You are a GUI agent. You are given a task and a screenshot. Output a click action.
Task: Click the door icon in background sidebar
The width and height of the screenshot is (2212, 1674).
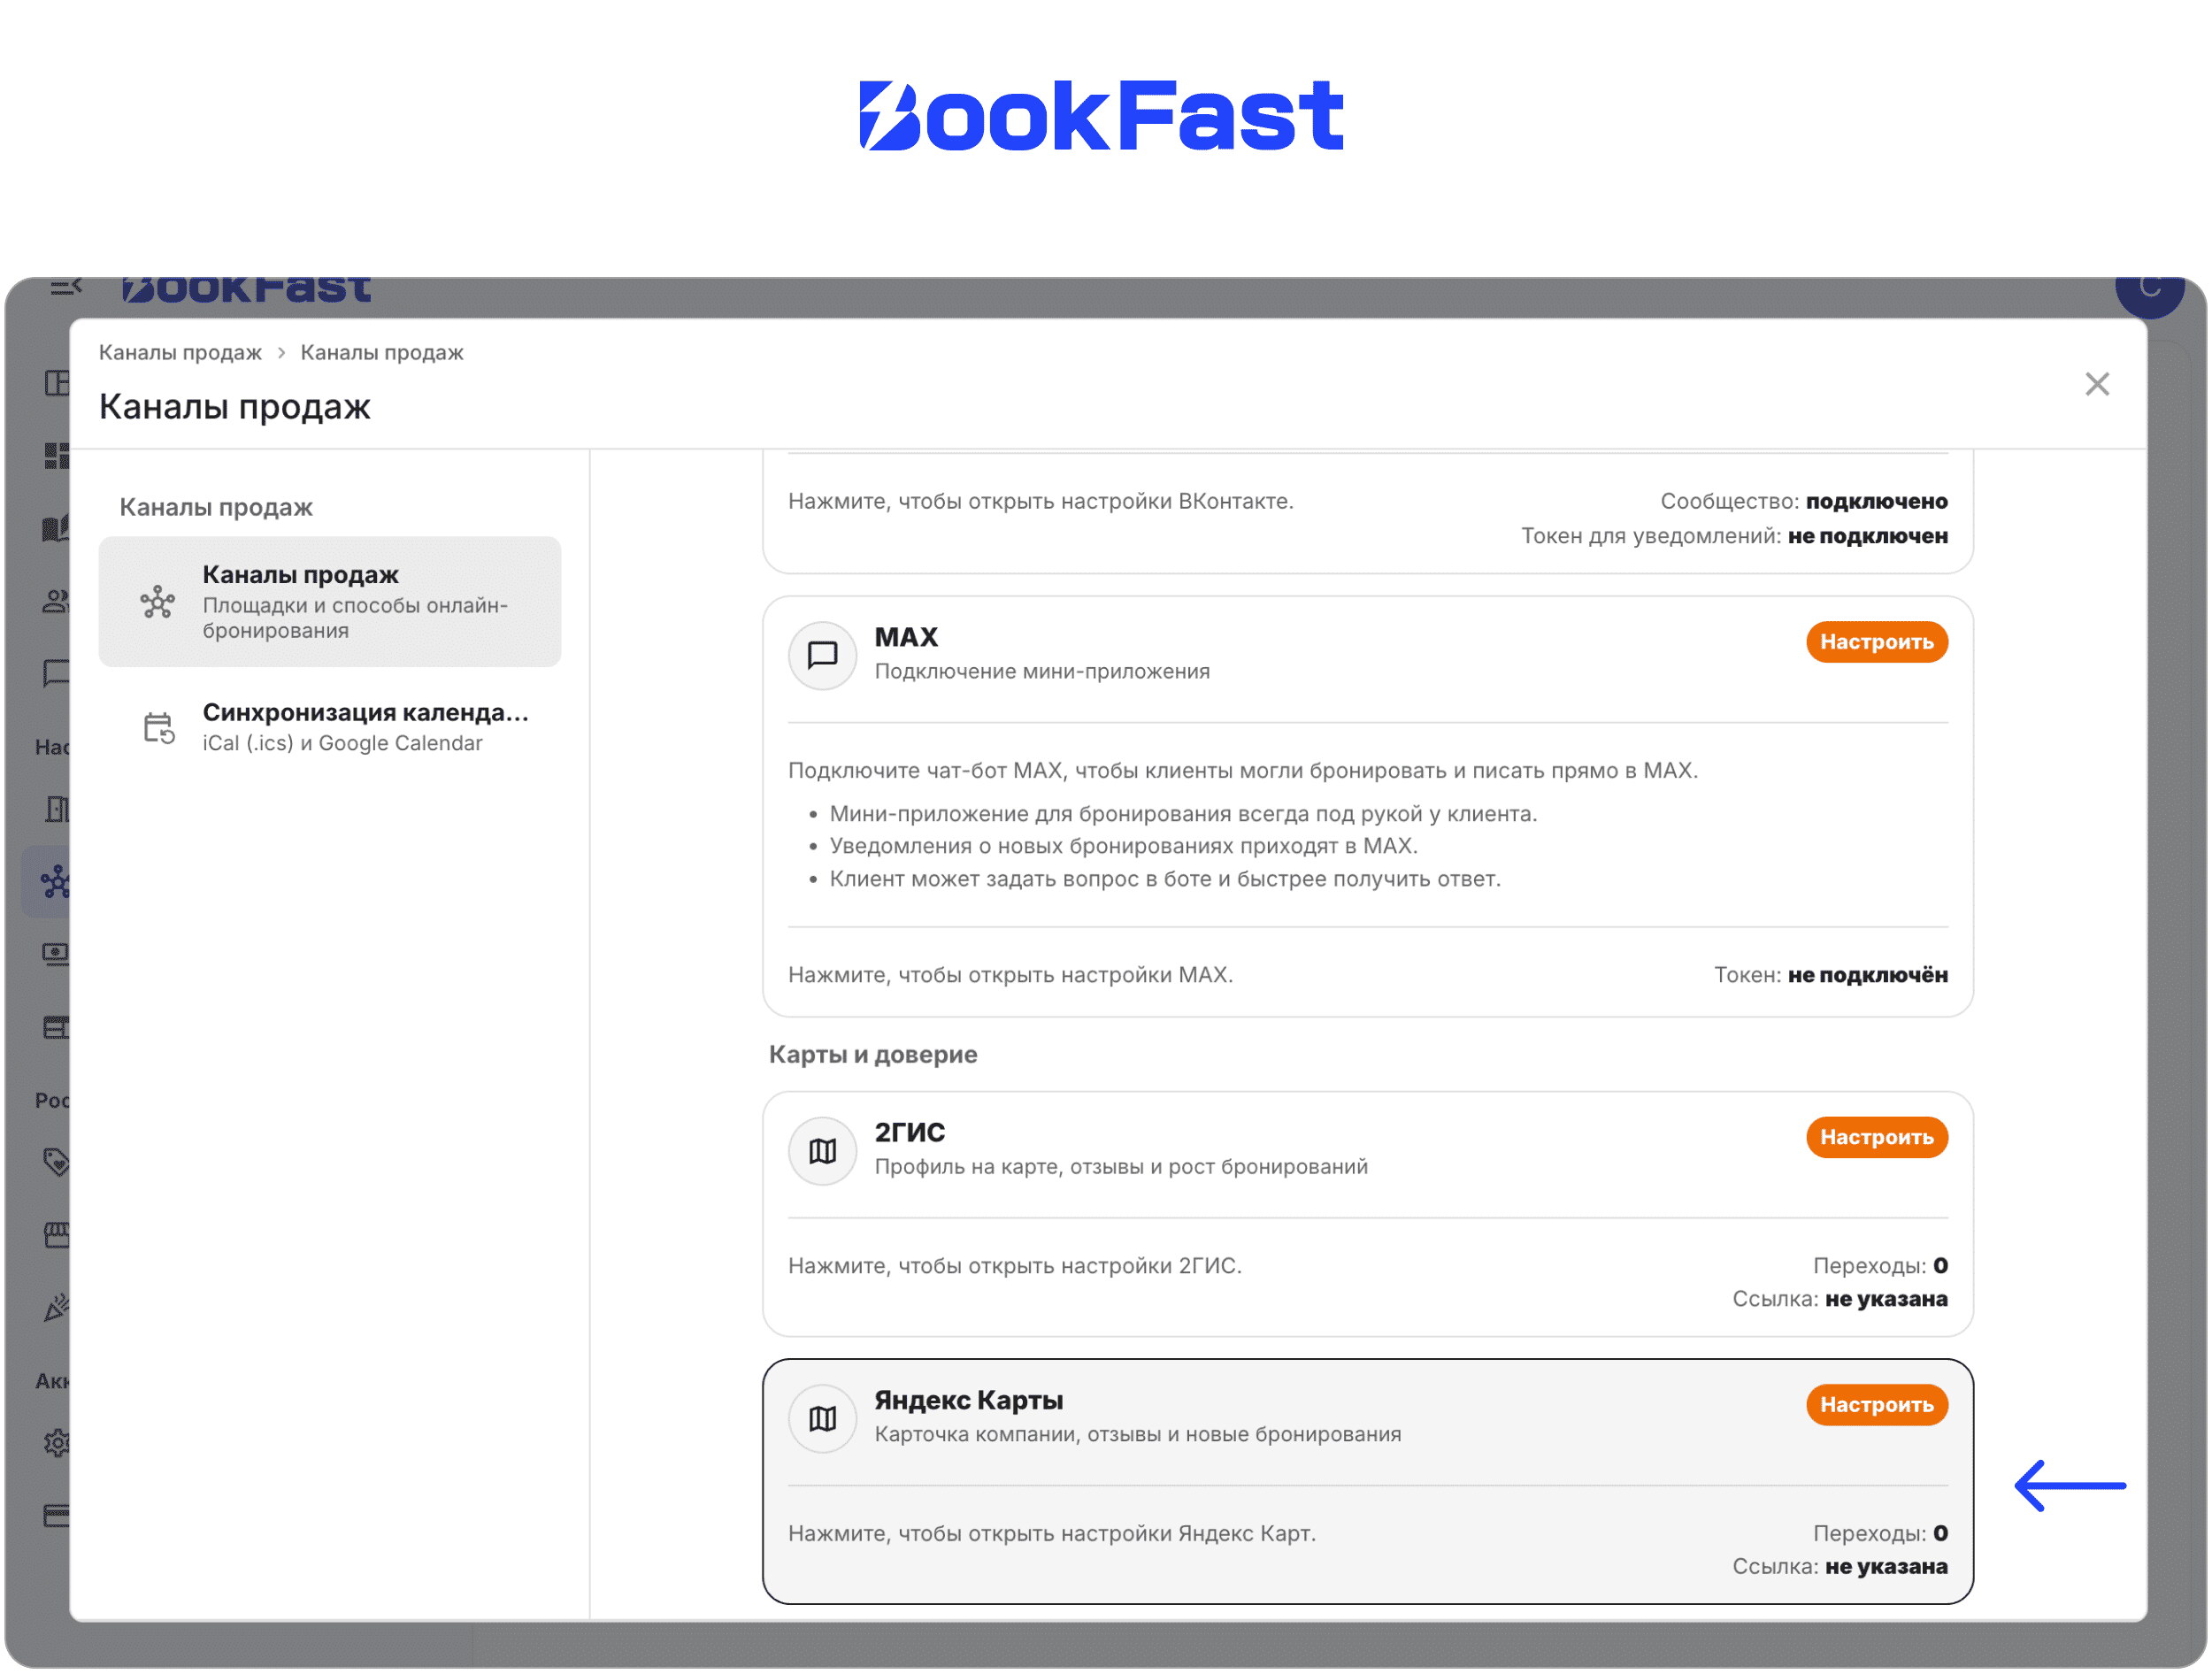57,808
